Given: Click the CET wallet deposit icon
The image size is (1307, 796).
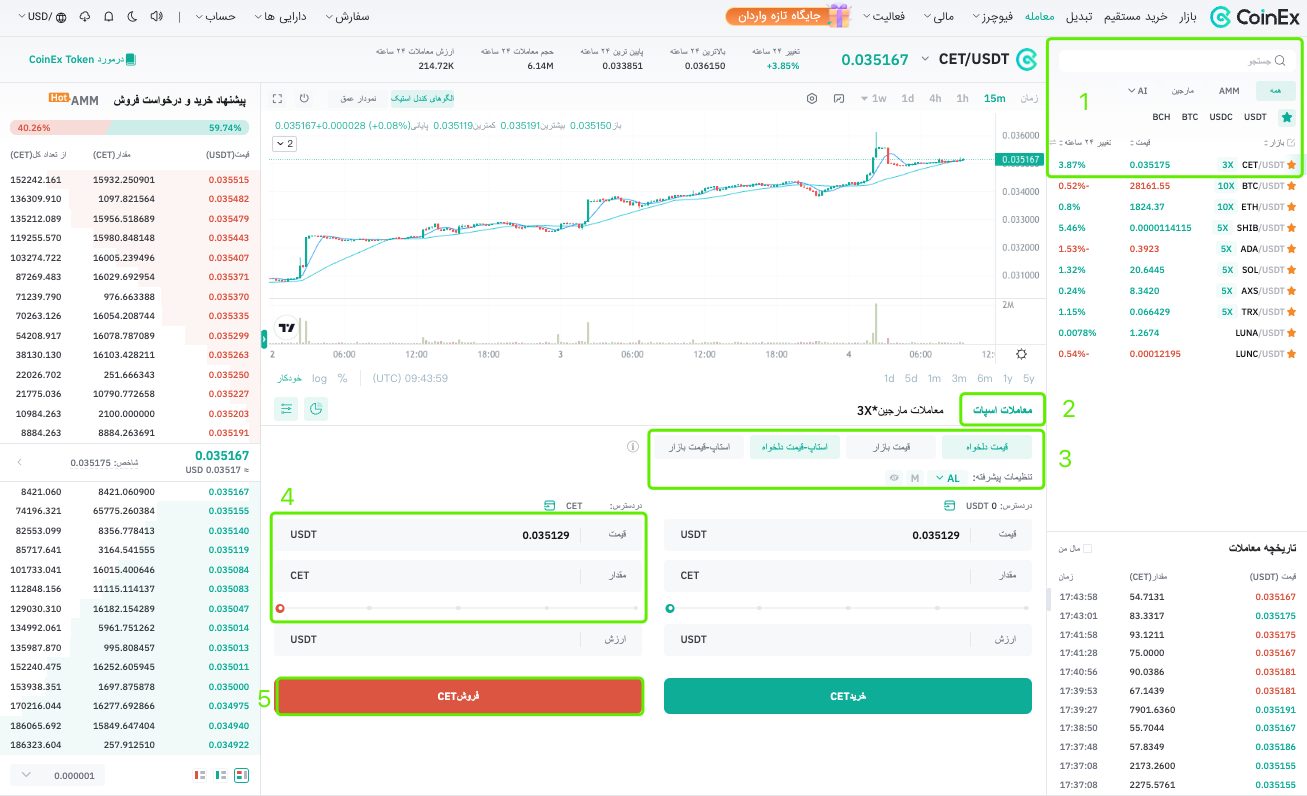Looking at the screenshot, I should click(x=549, y=505).
